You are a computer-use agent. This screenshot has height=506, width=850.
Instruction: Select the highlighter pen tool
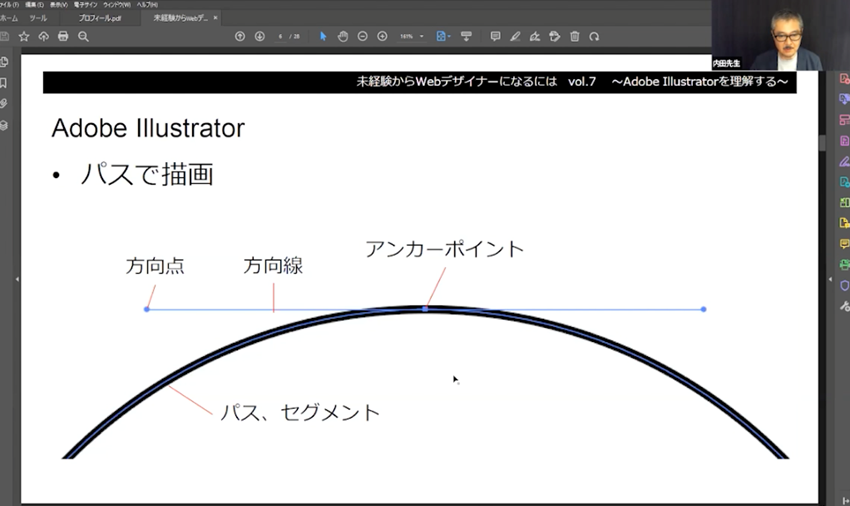515,36
